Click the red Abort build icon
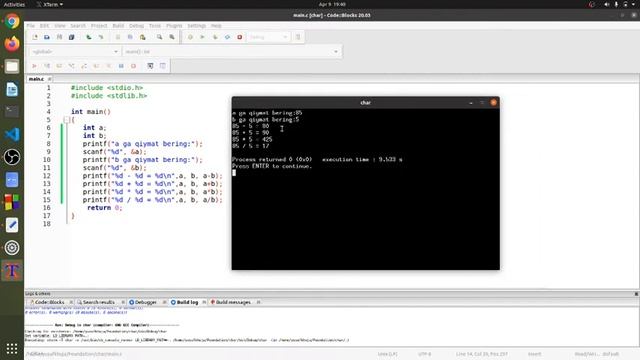Viewport: 640px width, 360px height. 240,37
